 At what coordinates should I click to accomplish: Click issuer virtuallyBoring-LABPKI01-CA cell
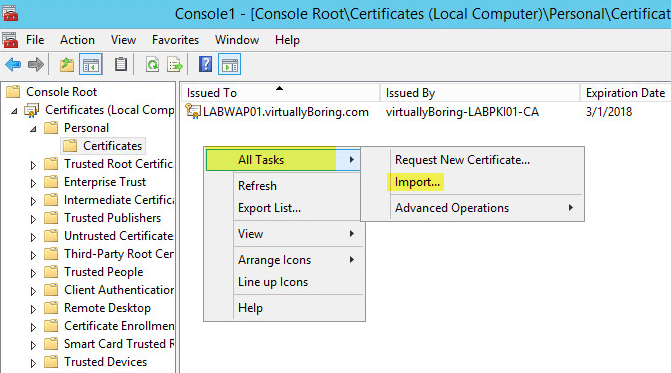point(462,112)
